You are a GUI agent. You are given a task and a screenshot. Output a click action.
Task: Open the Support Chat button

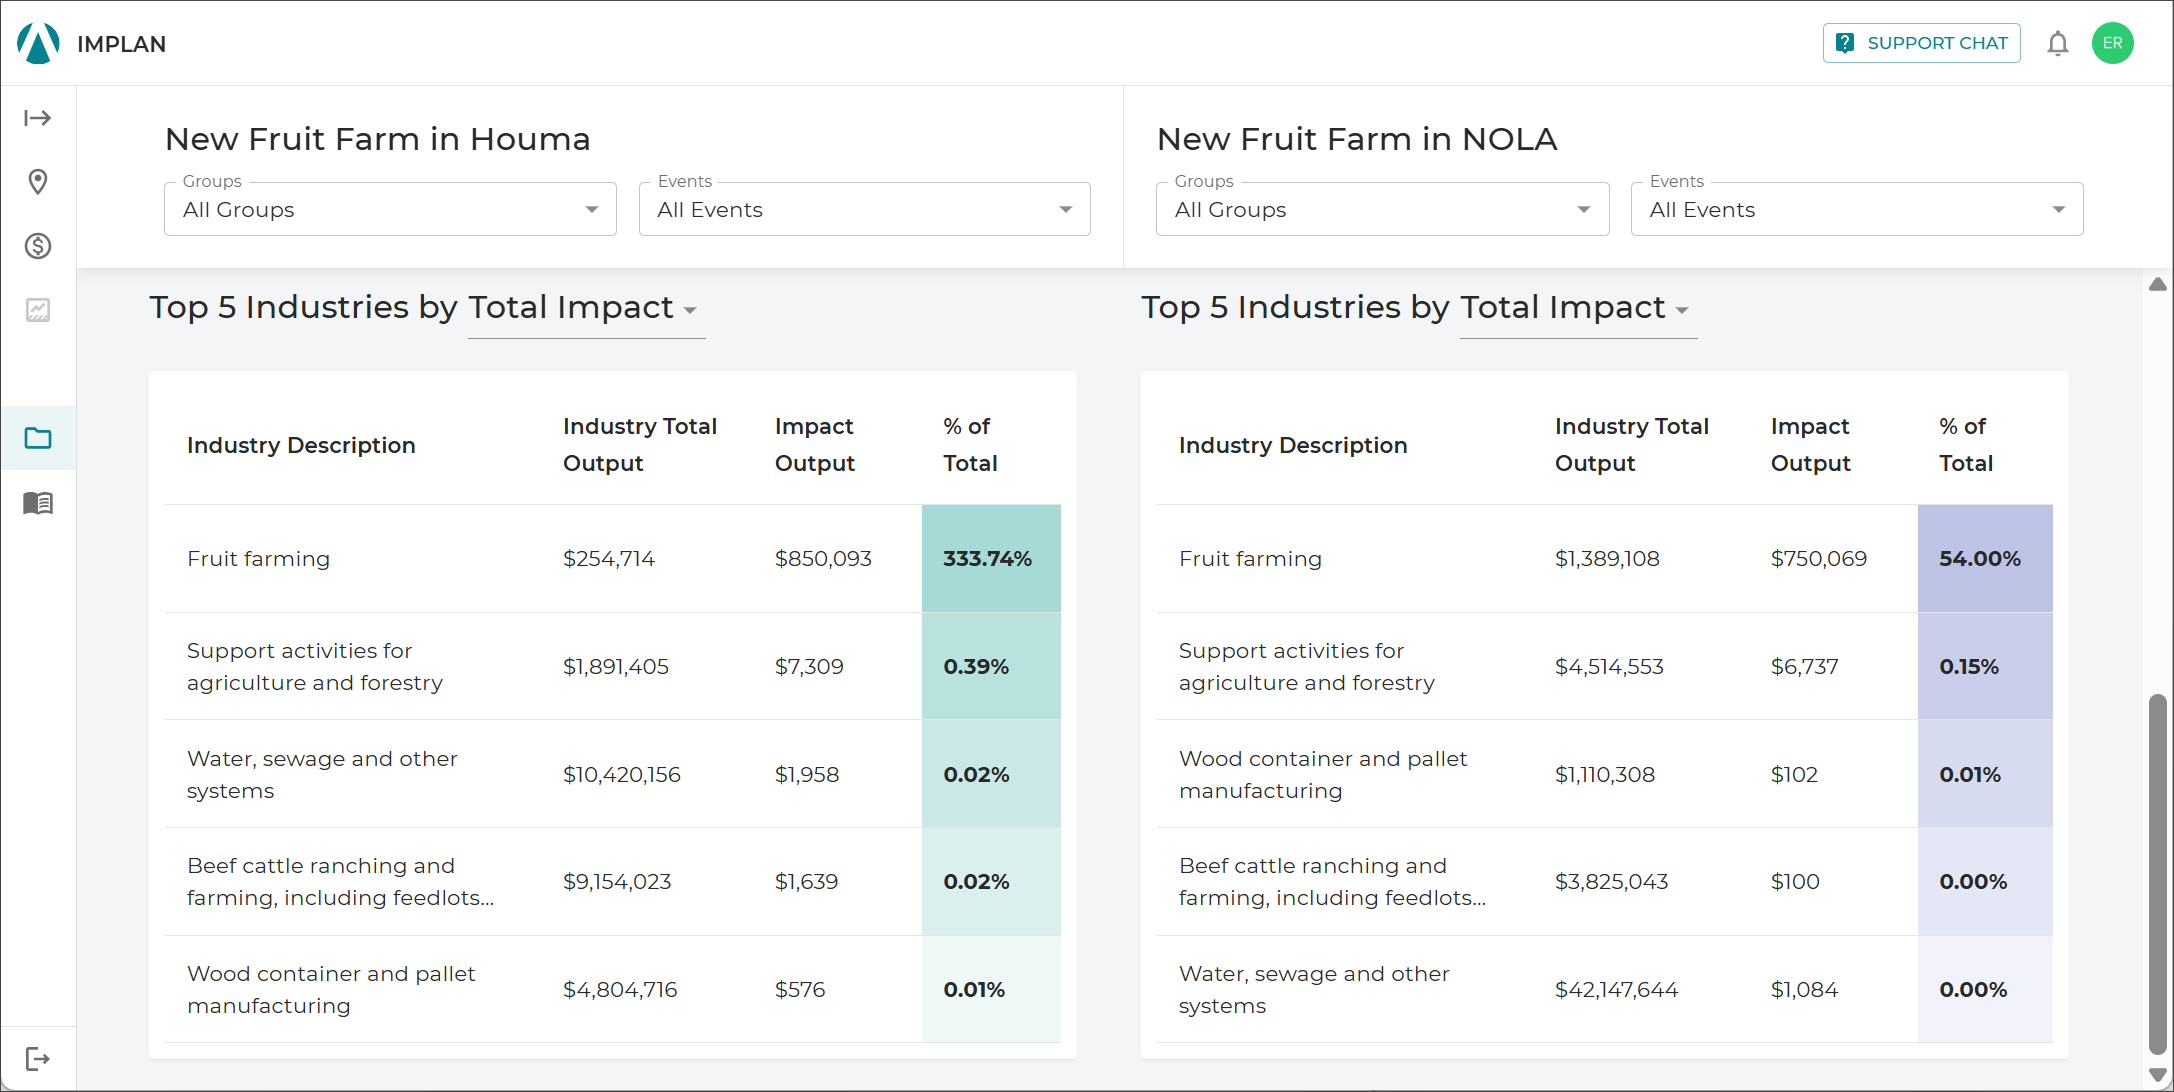[1921, 43]
